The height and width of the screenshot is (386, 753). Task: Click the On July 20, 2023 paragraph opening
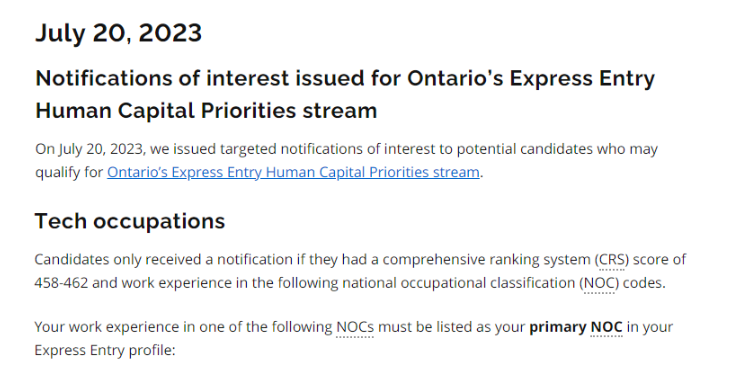click(89, 149)
